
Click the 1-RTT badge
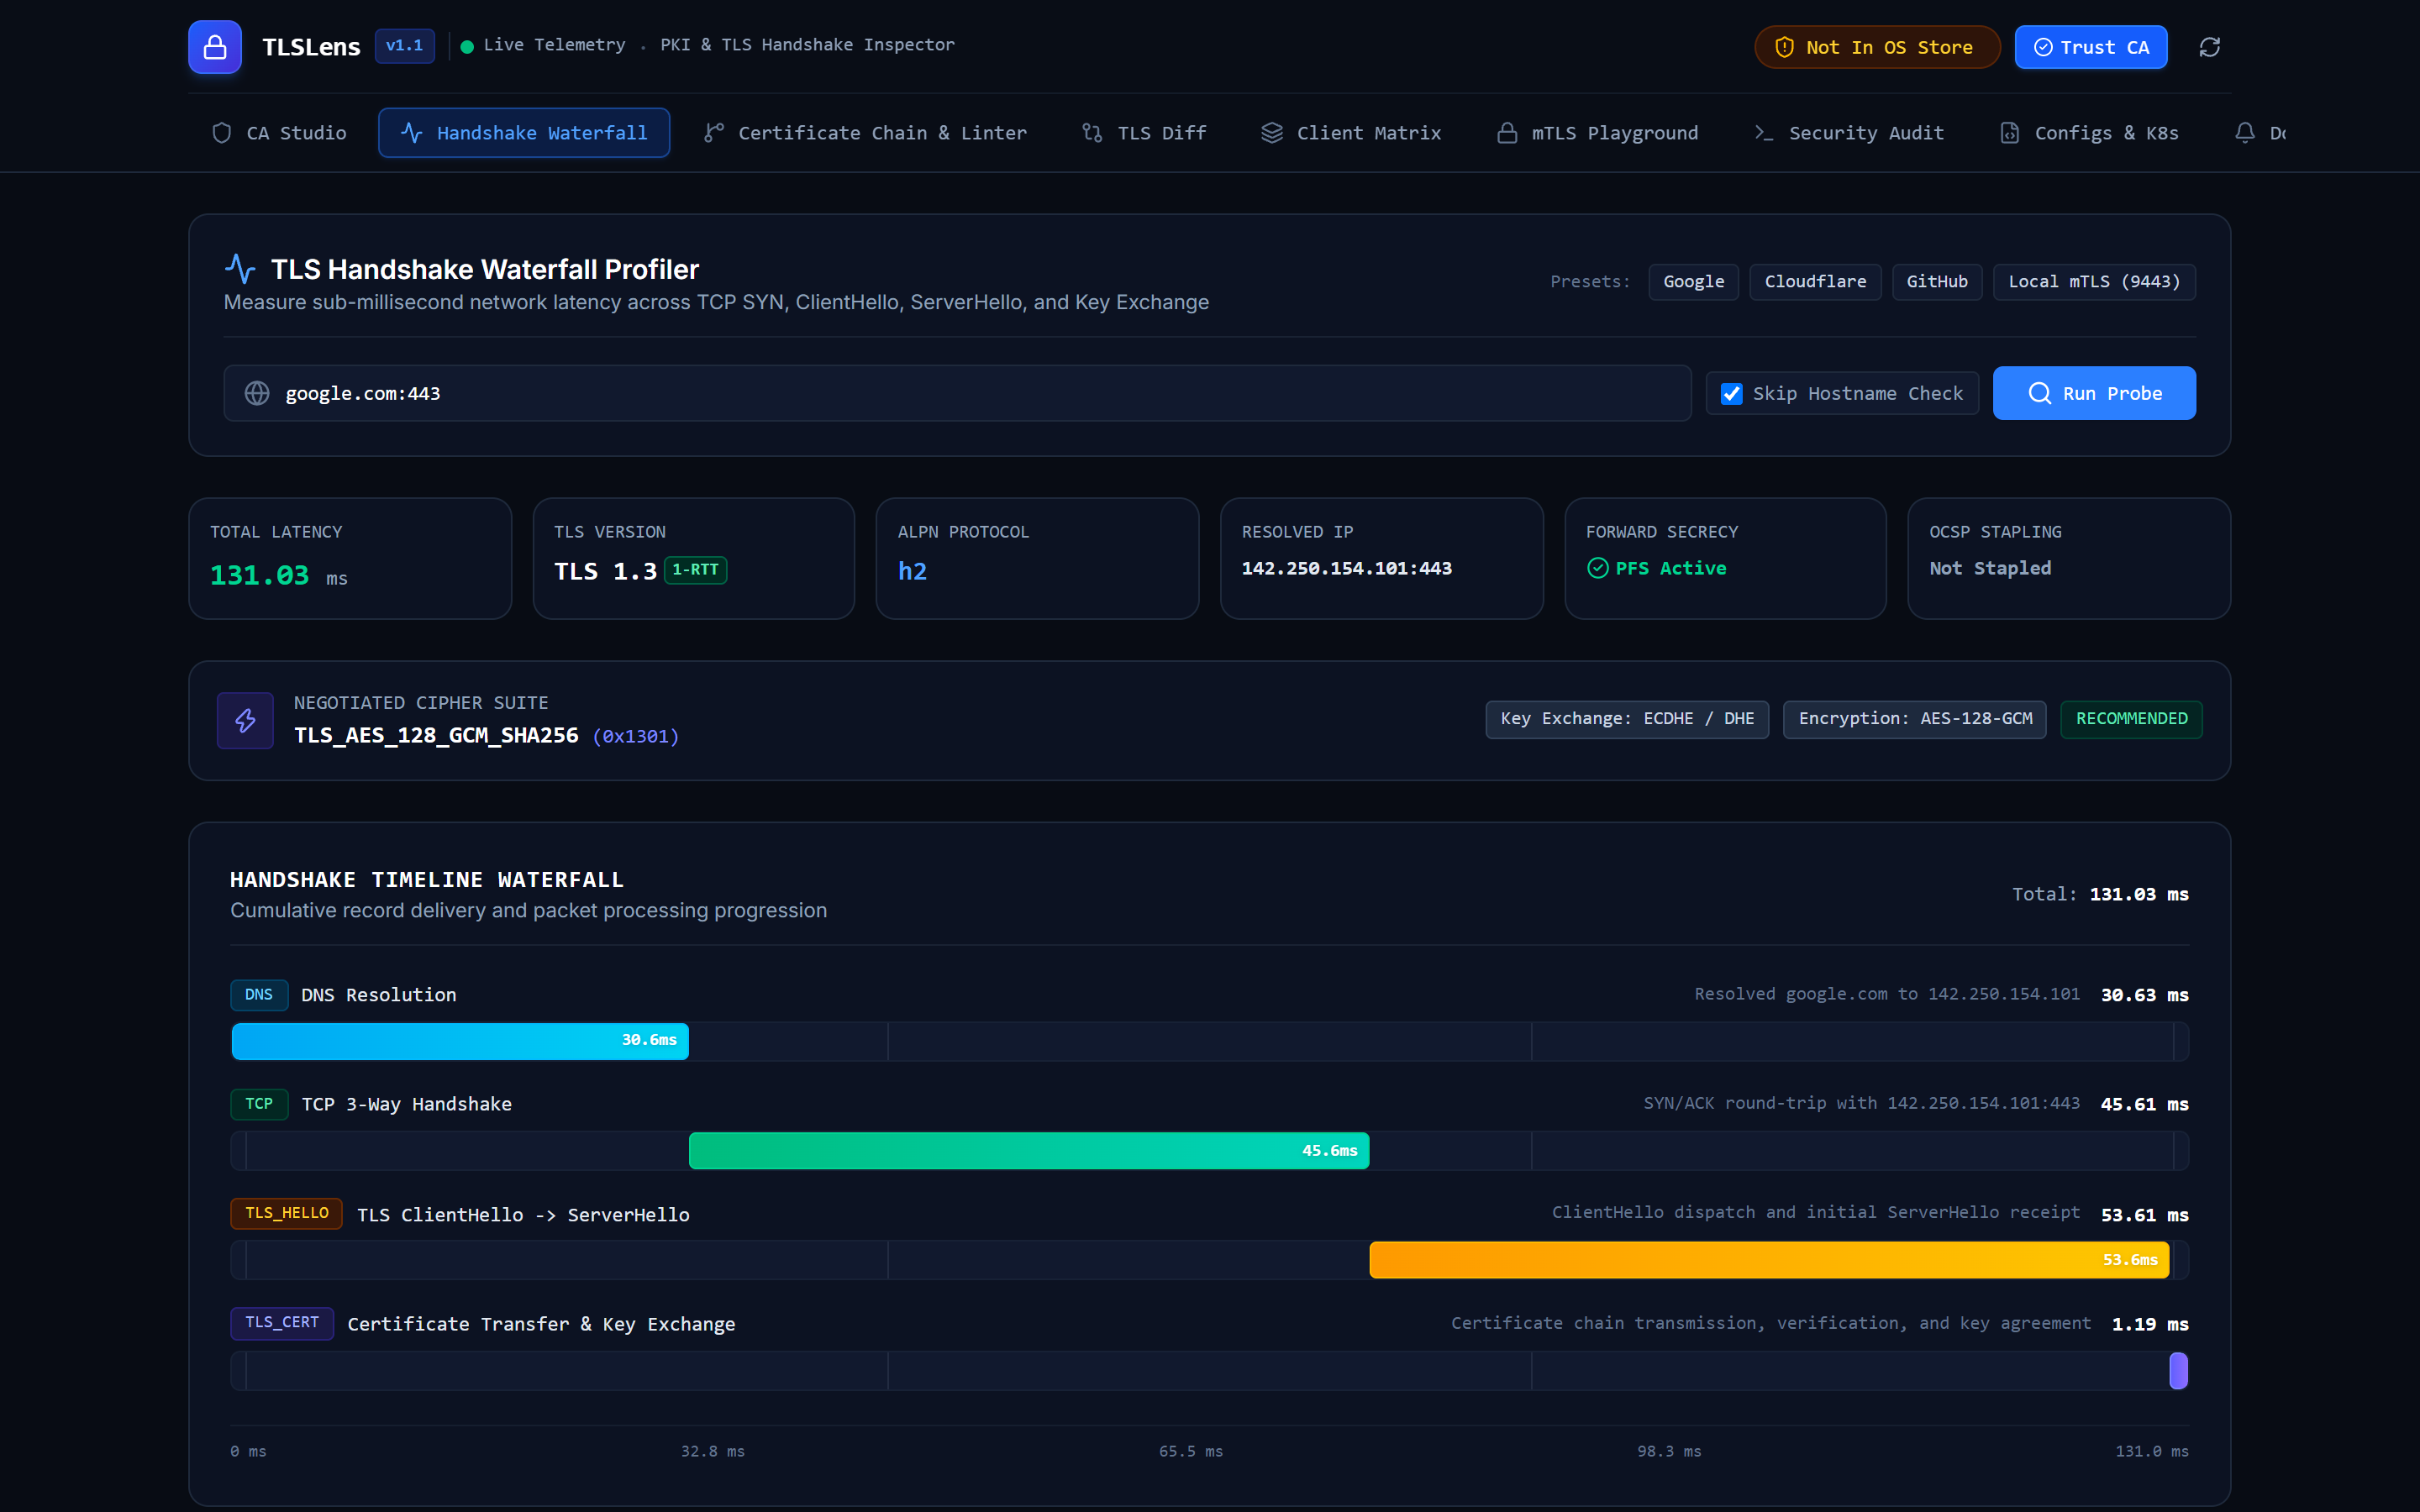tap(695, 570)
